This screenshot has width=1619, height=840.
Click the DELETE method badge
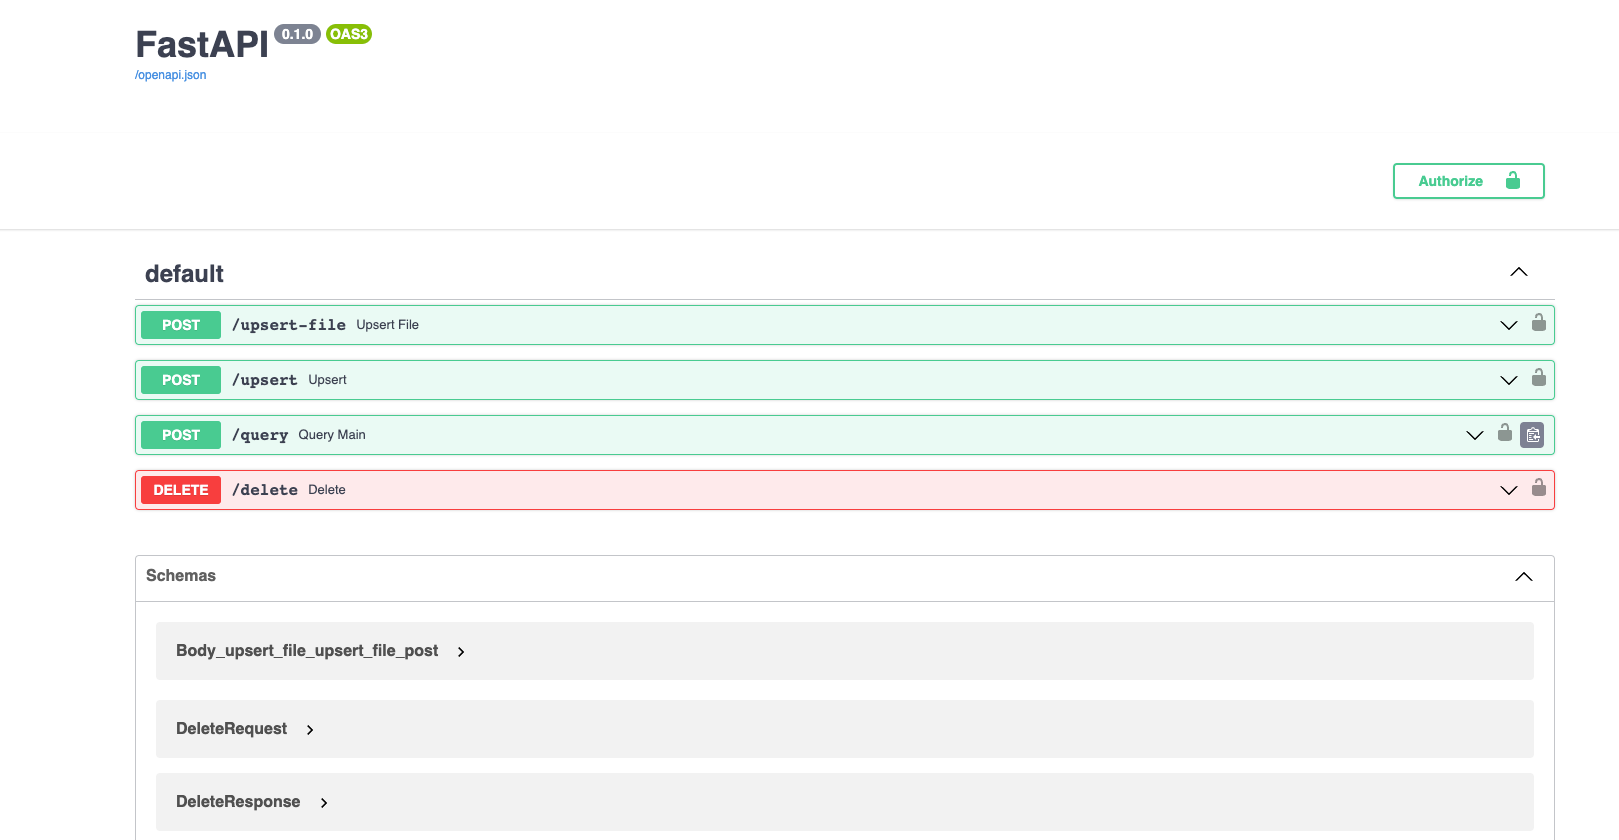181,490
